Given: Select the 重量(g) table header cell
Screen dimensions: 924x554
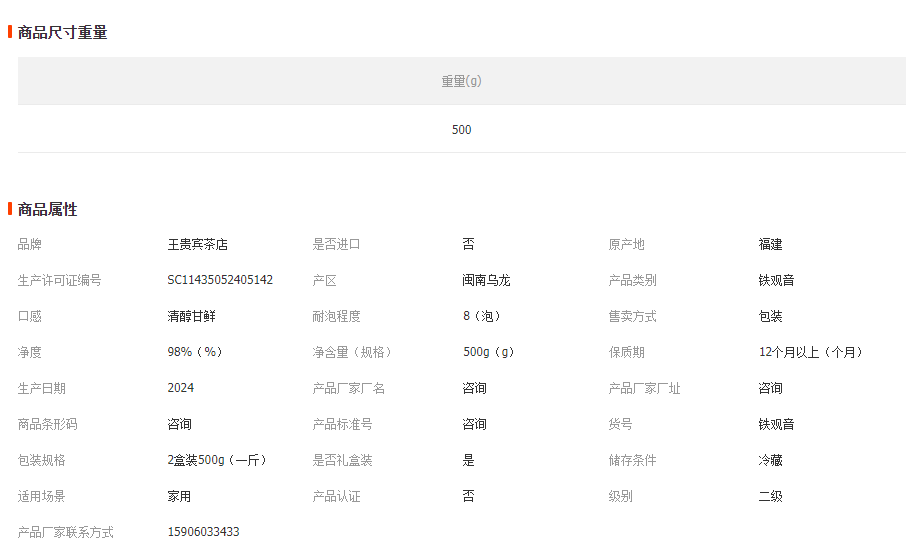Looking at the screenshot, I should point(461,81).
